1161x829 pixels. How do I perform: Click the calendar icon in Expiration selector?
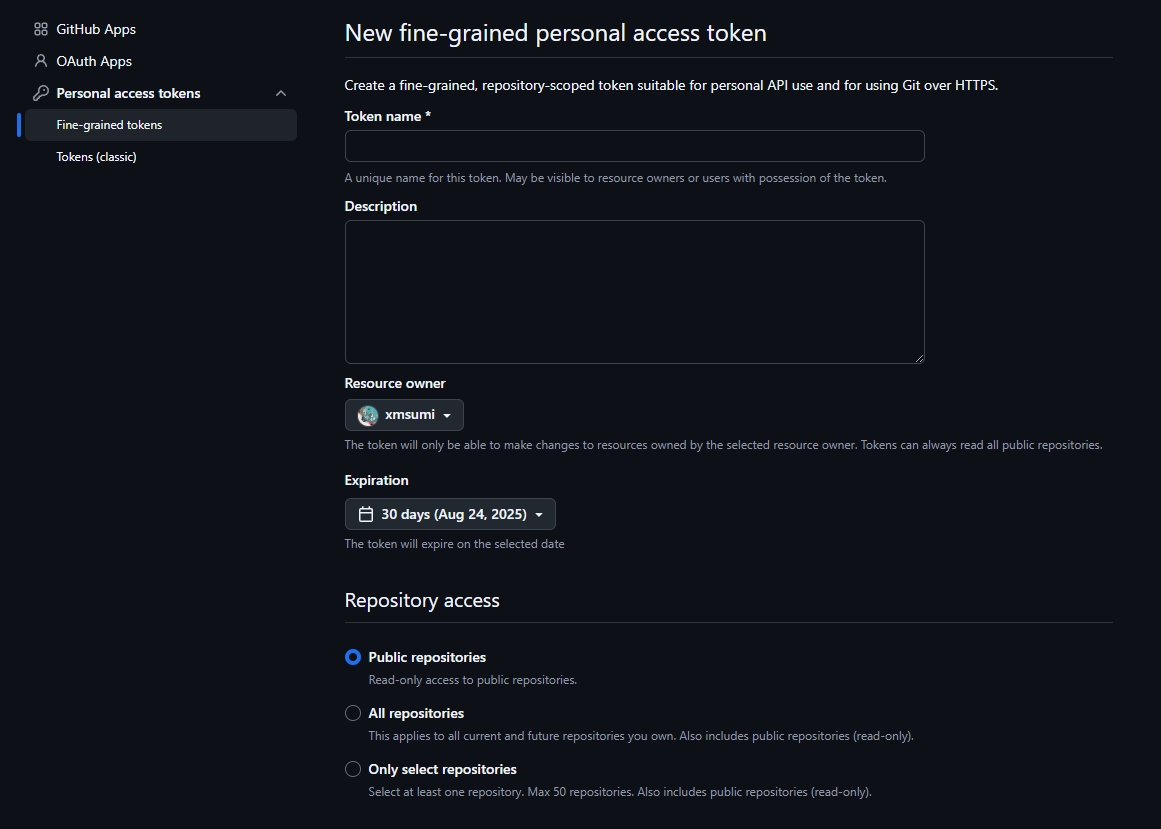366,514
